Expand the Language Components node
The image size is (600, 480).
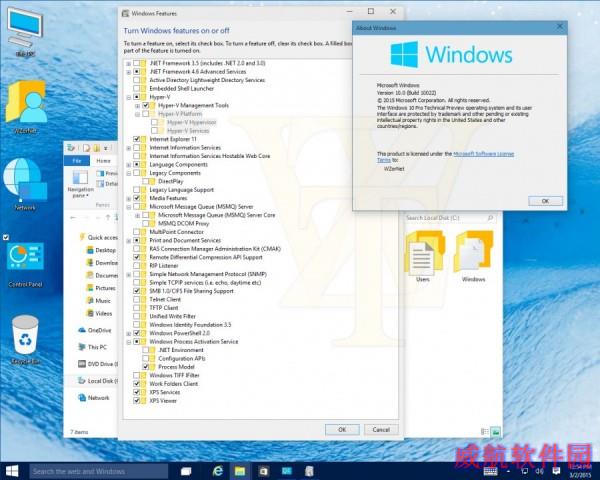(x=129, y=165)
